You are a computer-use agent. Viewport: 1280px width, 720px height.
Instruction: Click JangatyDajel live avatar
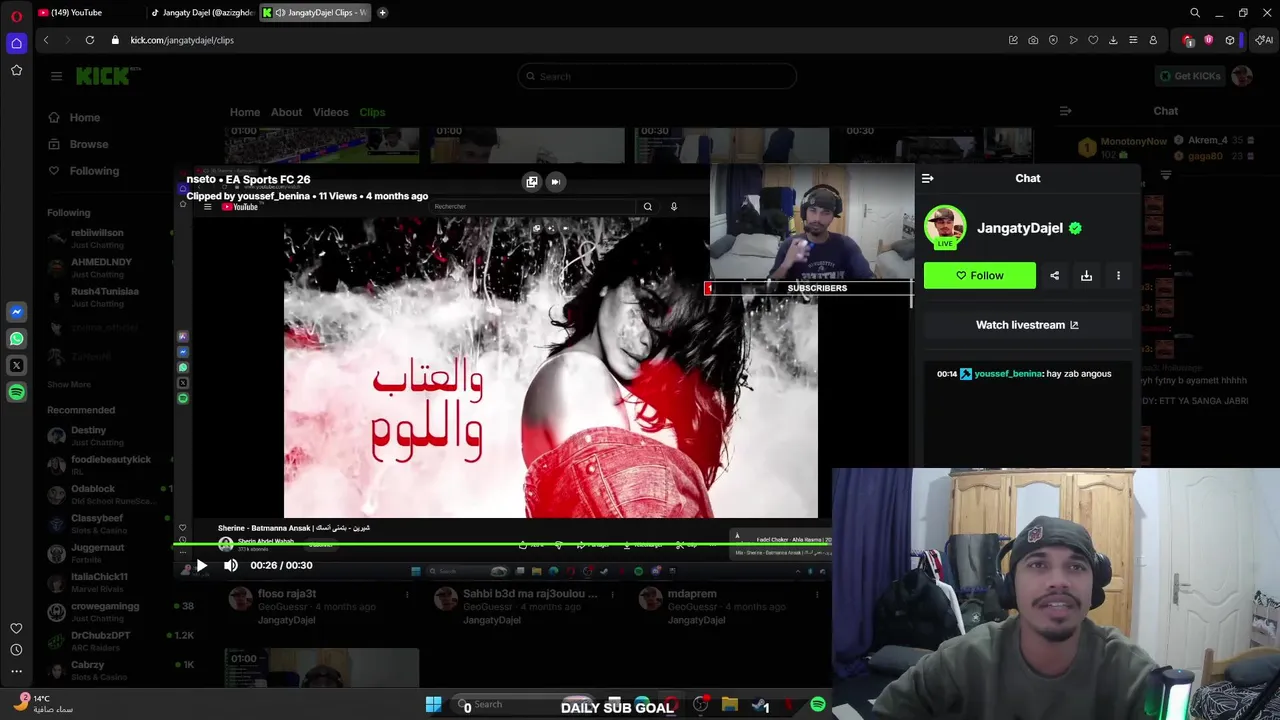click(945, 226)
